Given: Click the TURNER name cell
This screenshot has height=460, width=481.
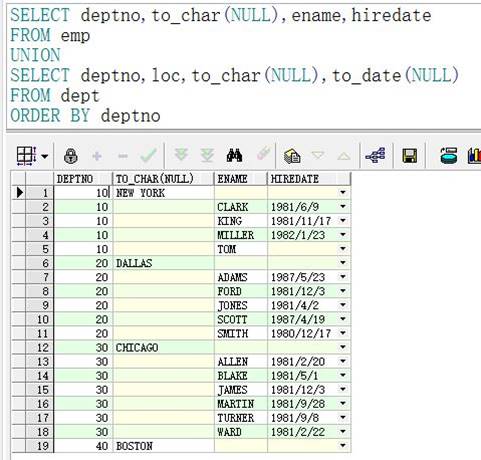Looking at the screenshot, I should tap(241, 418).
